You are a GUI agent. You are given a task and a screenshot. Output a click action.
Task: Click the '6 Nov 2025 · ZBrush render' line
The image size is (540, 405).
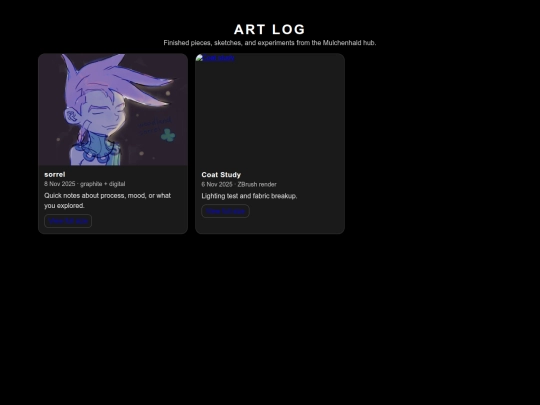[x=239, y=185]
